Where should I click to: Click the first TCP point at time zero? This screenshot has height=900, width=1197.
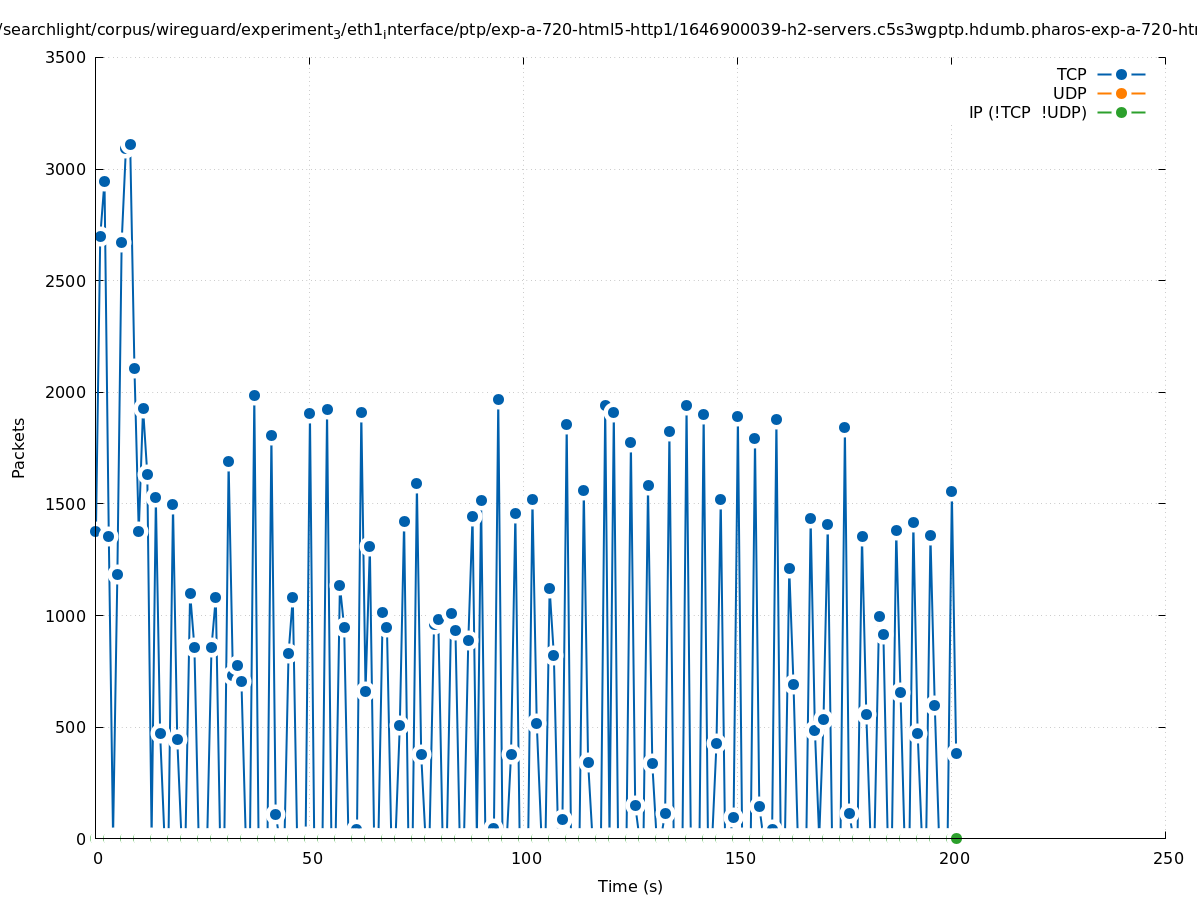[96, 531]
